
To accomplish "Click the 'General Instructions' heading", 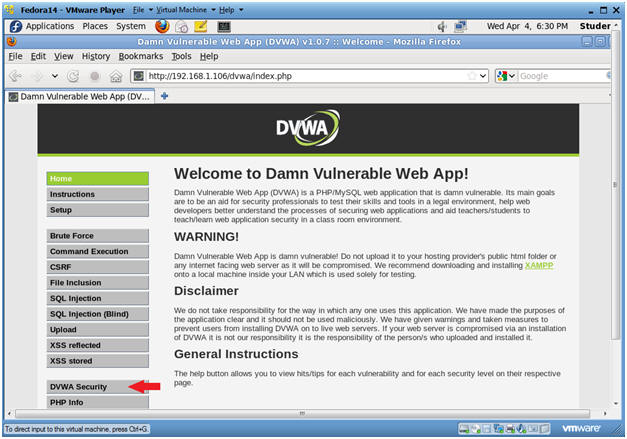I will (x=236, y=354).
